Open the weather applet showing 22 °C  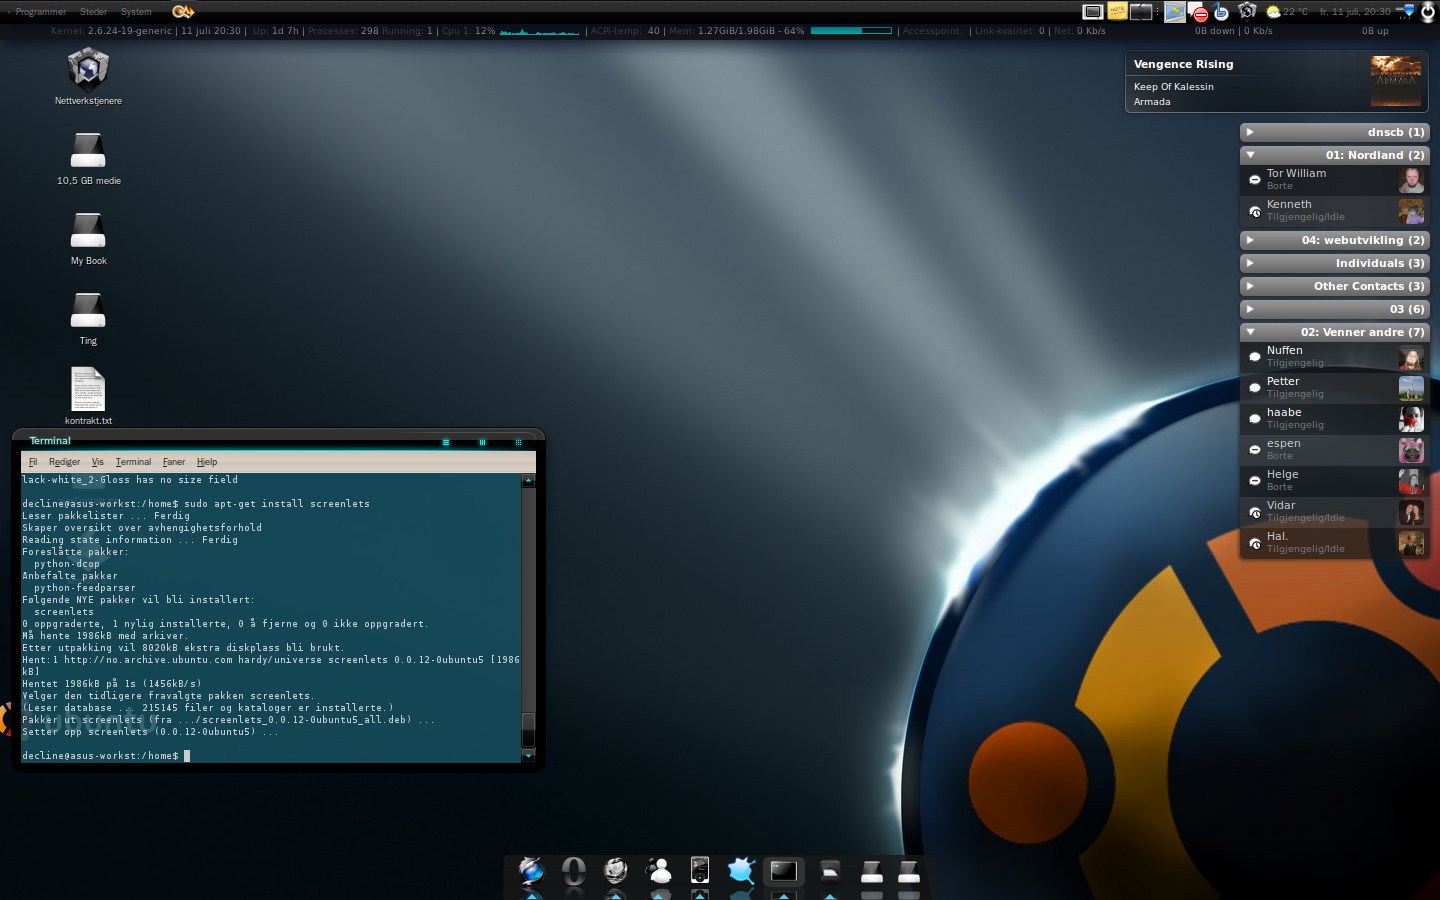pos(1287,12)
